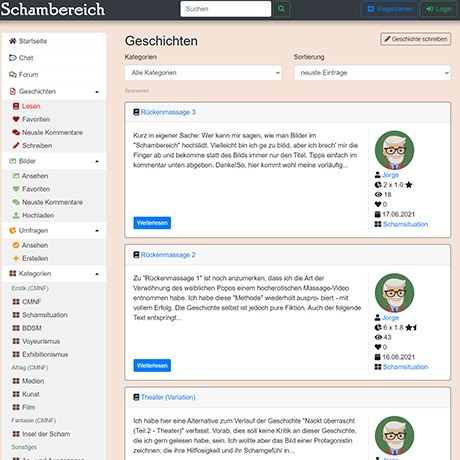Click date 16.06.2021 on Rückenmassage 2
Screen dimensions: 460x460
click(395, 357)
